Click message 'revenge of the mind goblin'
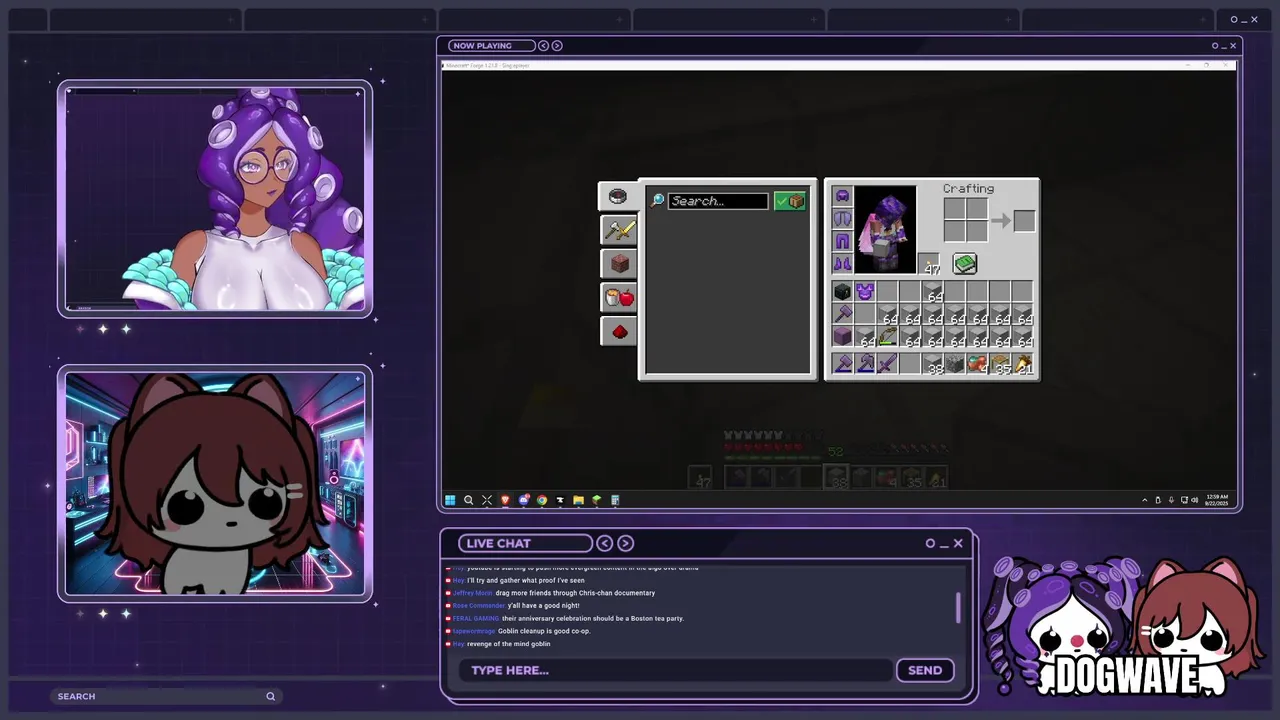Image resolution: width=1280 pixels, height=720 pixels. 508,644
